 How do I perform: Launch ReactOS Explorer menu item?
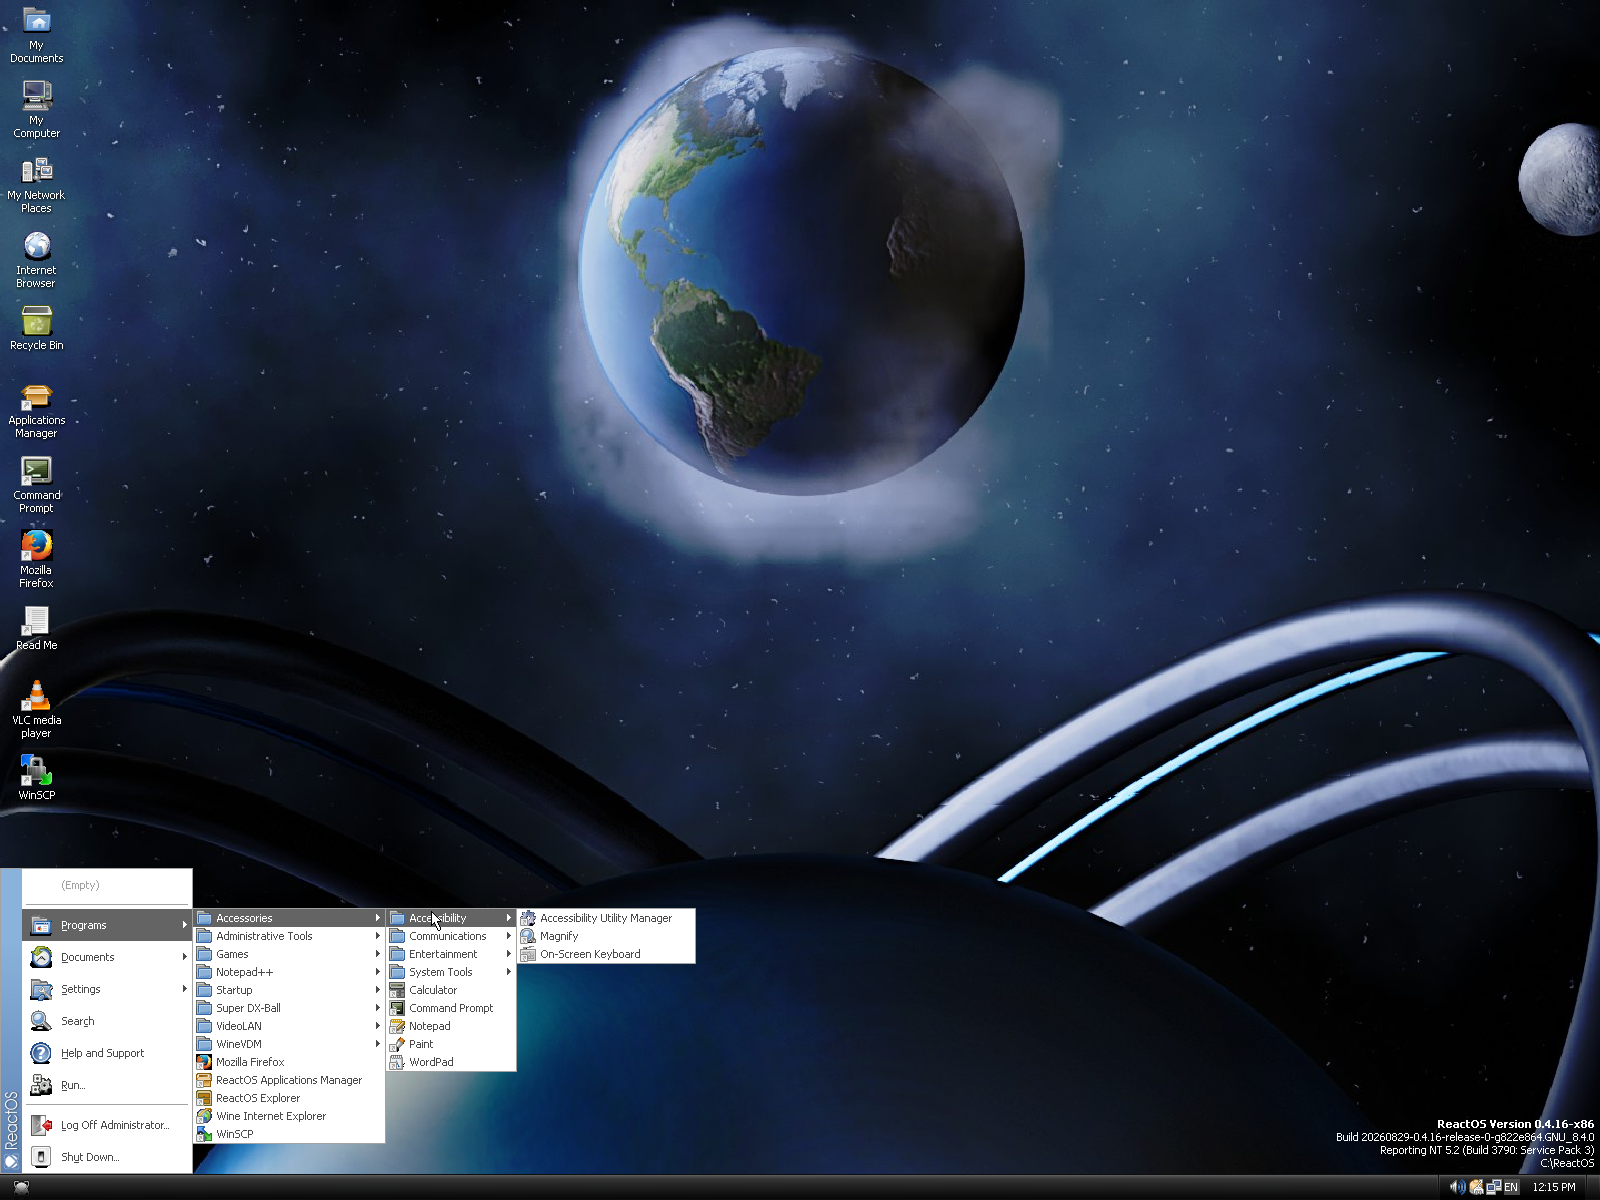pos(289,1098)
